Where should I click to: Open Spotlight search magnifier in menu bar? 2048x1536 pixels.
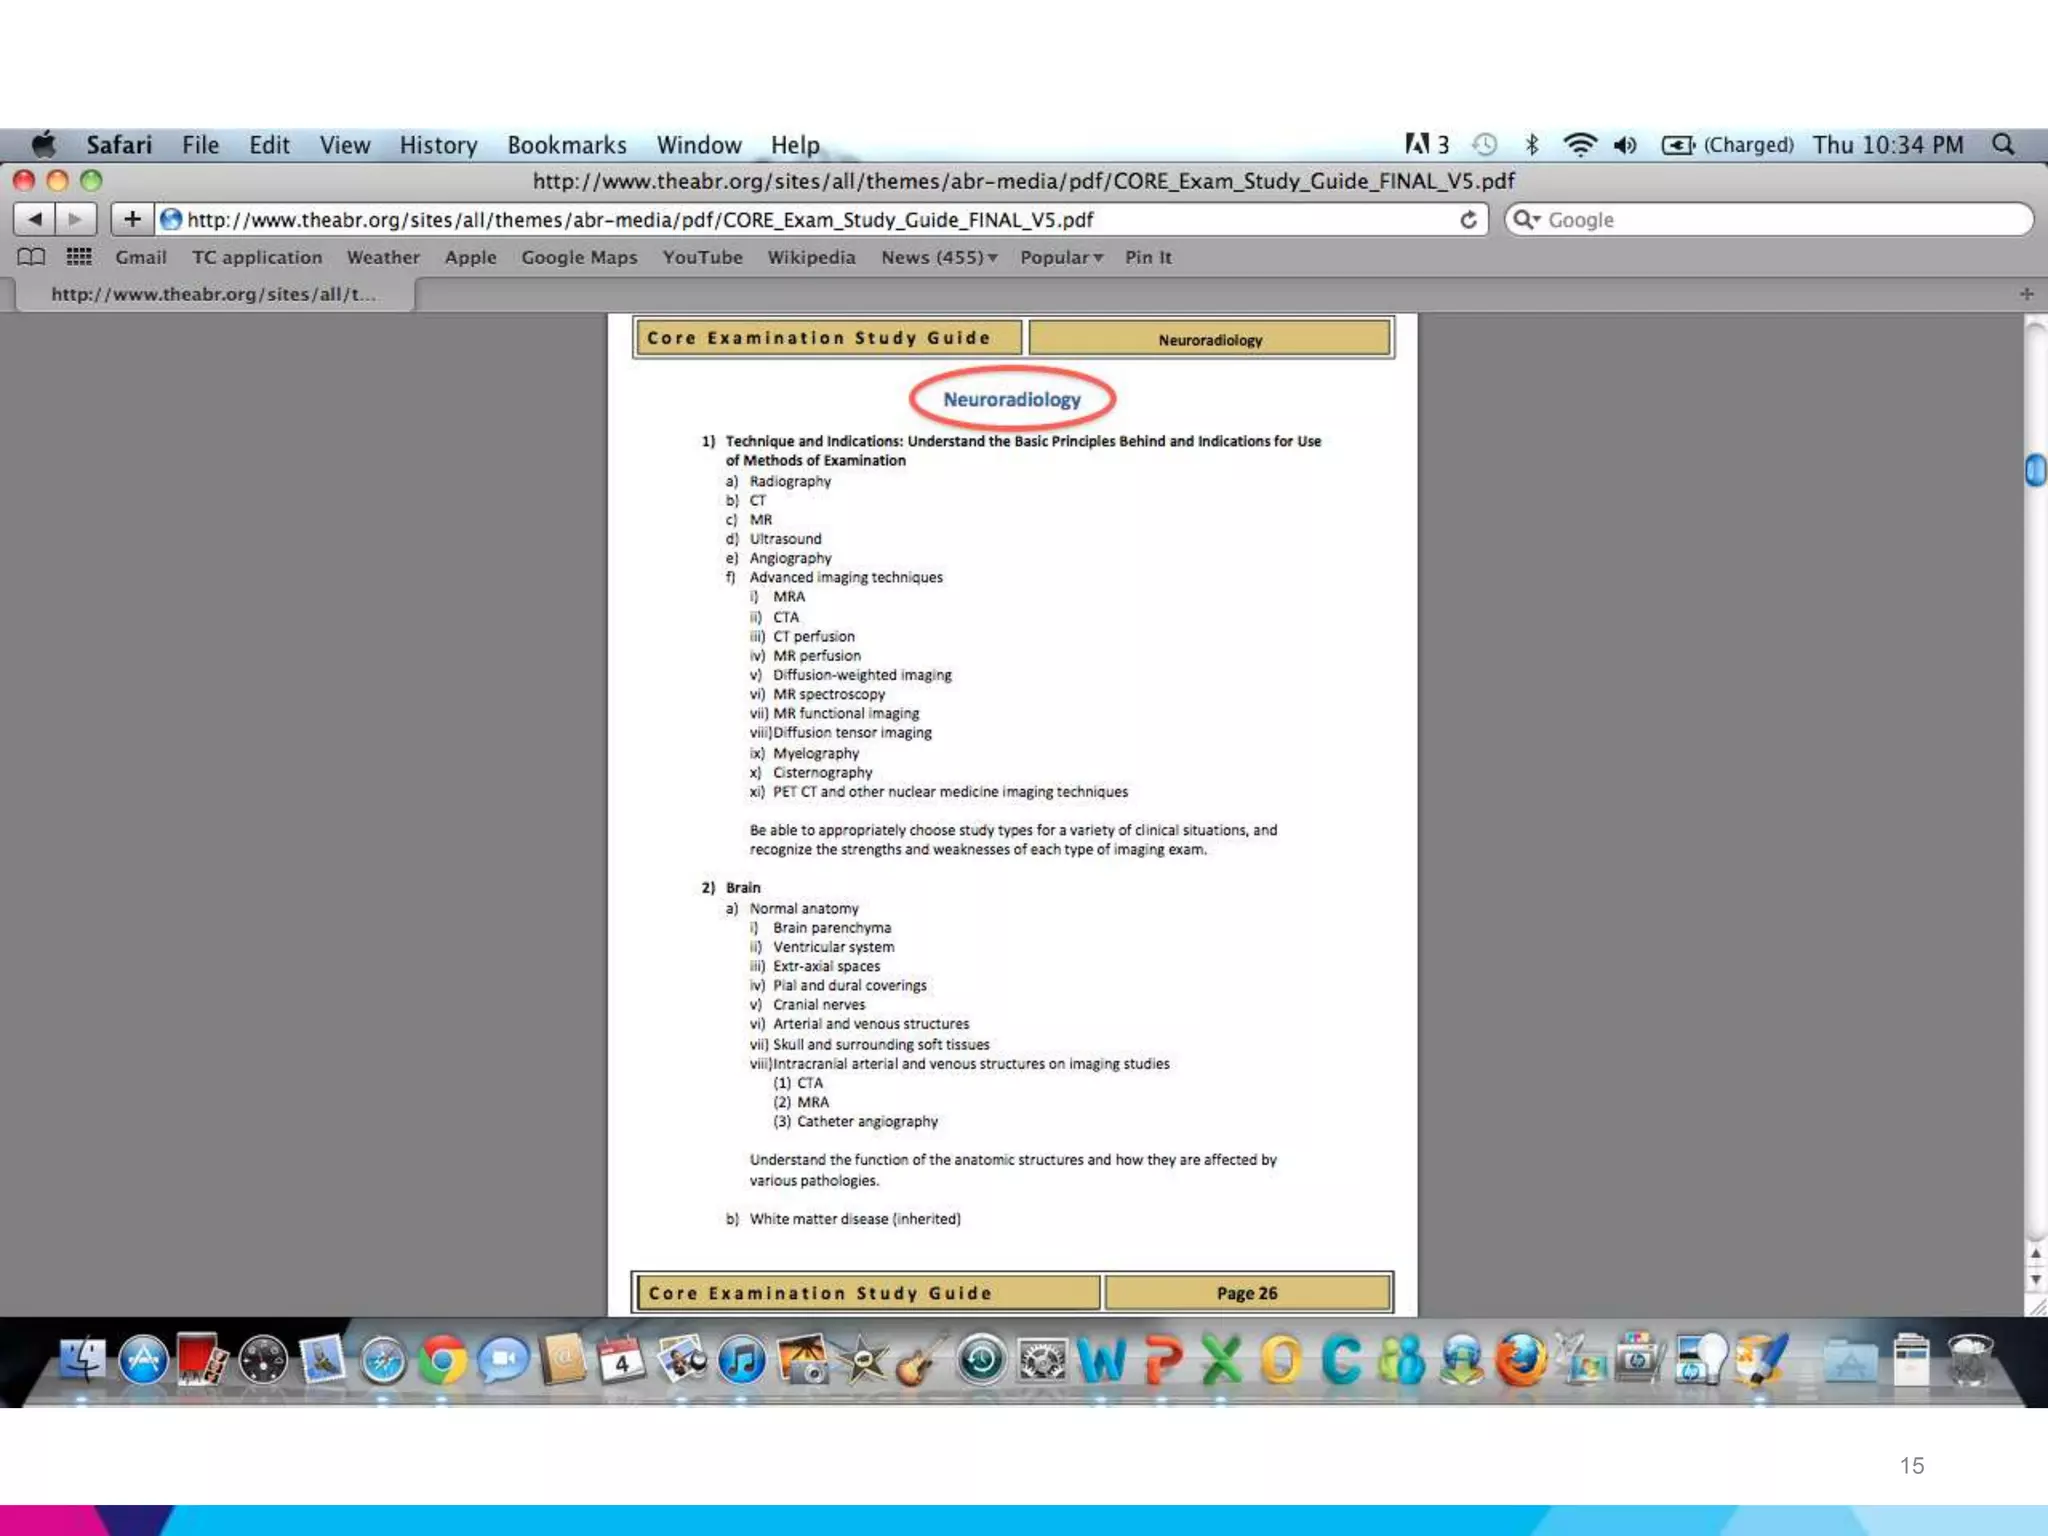pos(2003,145)
